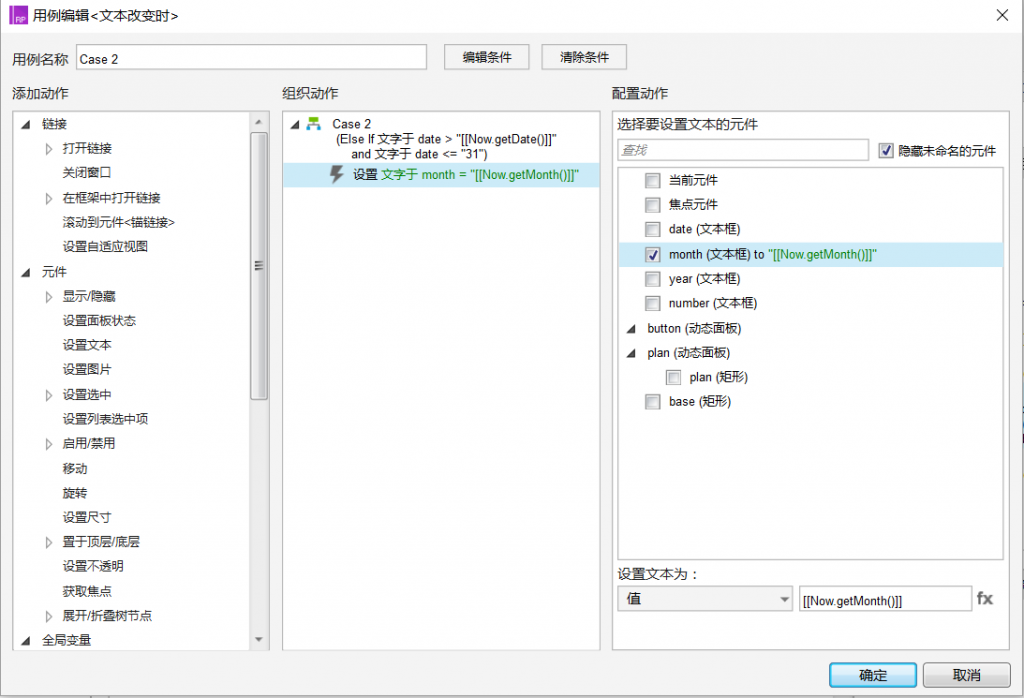Expand the 设置选中 item
Viewport: 1024px width, 698px height.
tap(49, 395)
